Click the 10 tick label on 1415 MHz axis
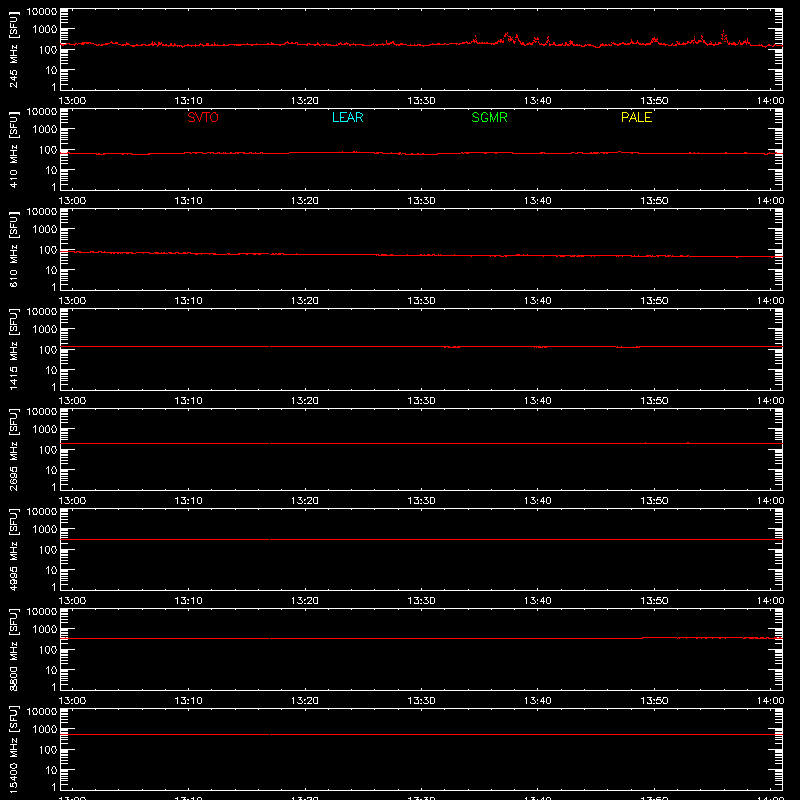Image resolution: width=800 pixels, height=800 pixels. pyautogui.click(x=52, y=370)
